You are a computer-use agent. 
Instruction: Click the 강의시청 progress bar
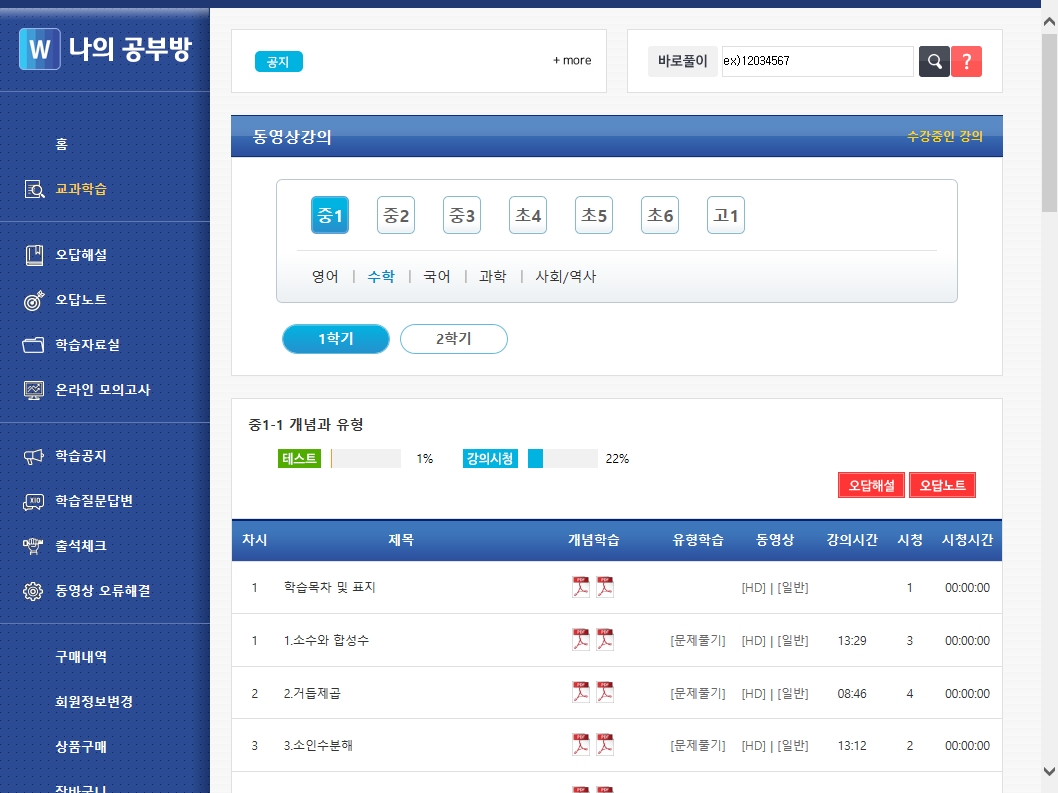(x=561, y=459)
